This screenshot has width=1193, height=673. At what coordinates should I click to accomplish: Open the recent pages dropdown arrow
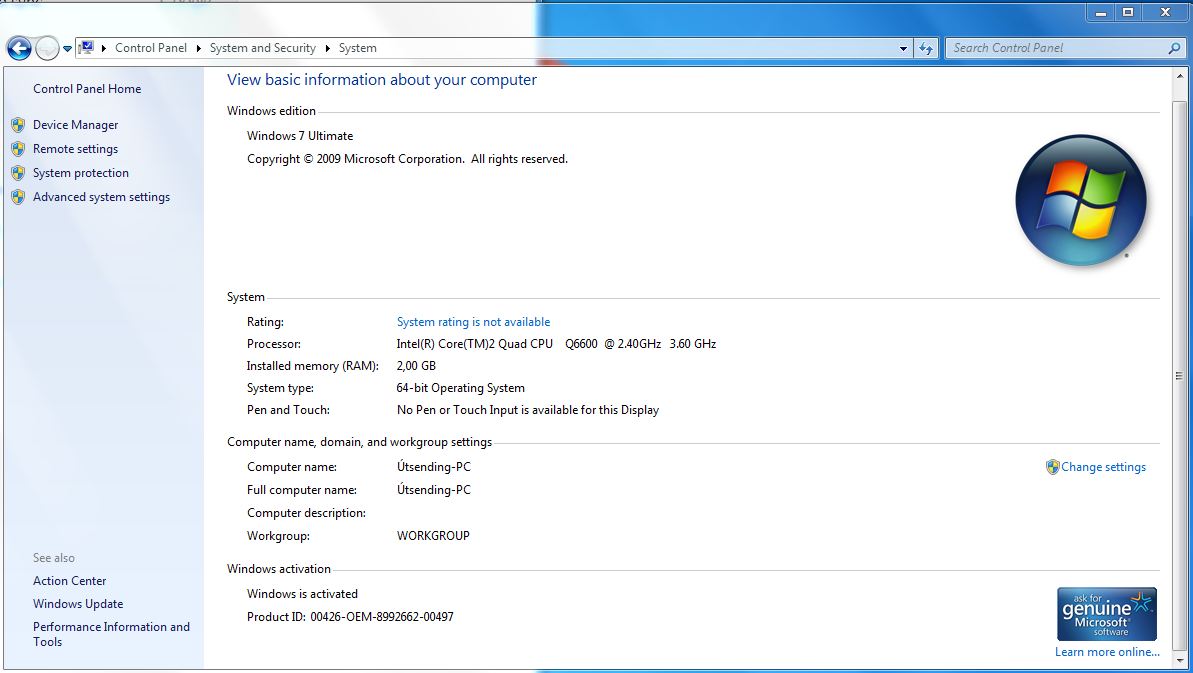click(67, 48)
